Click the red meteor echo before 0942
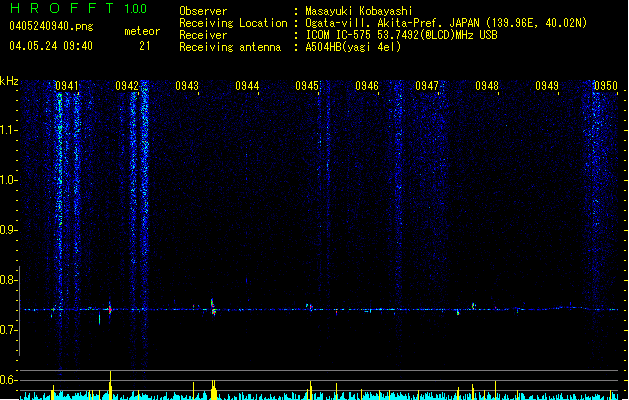Viewport: 629px width, 400px height. click(x=110, y=309)
